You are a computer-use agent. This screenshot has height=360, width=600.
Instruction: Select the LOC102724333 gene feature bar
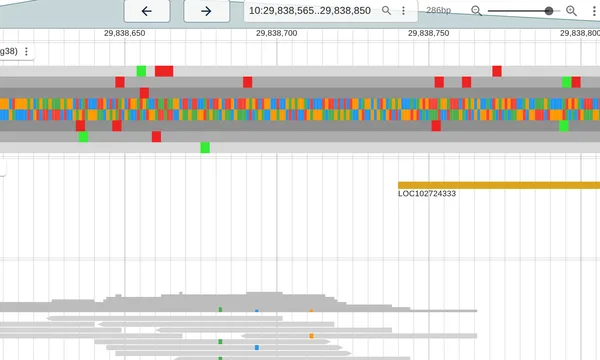(x=499, y=186)
